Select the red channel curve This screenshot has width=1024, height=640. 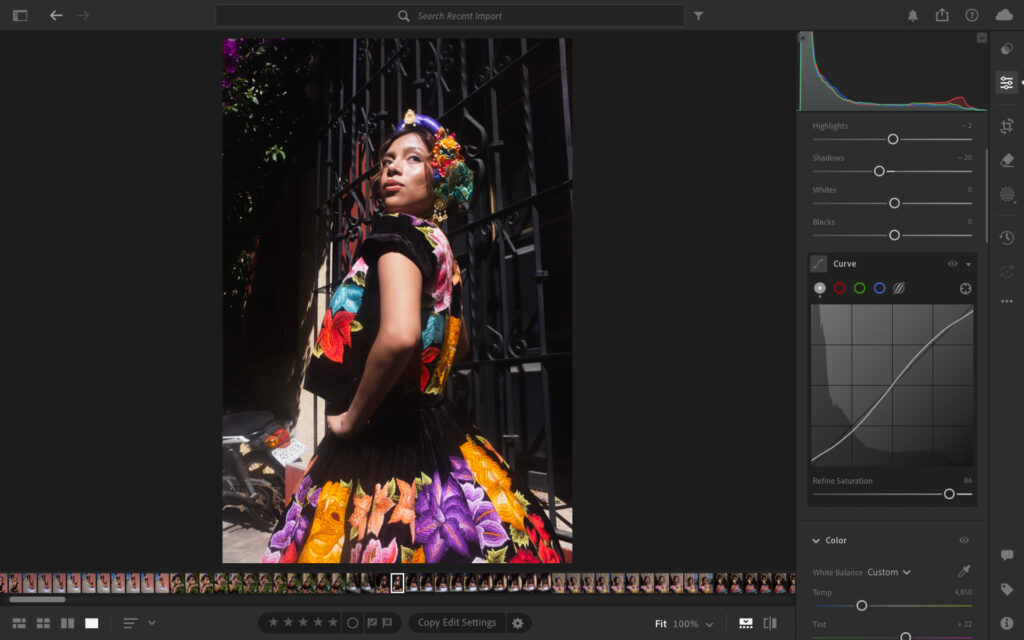tap(840, 288)
